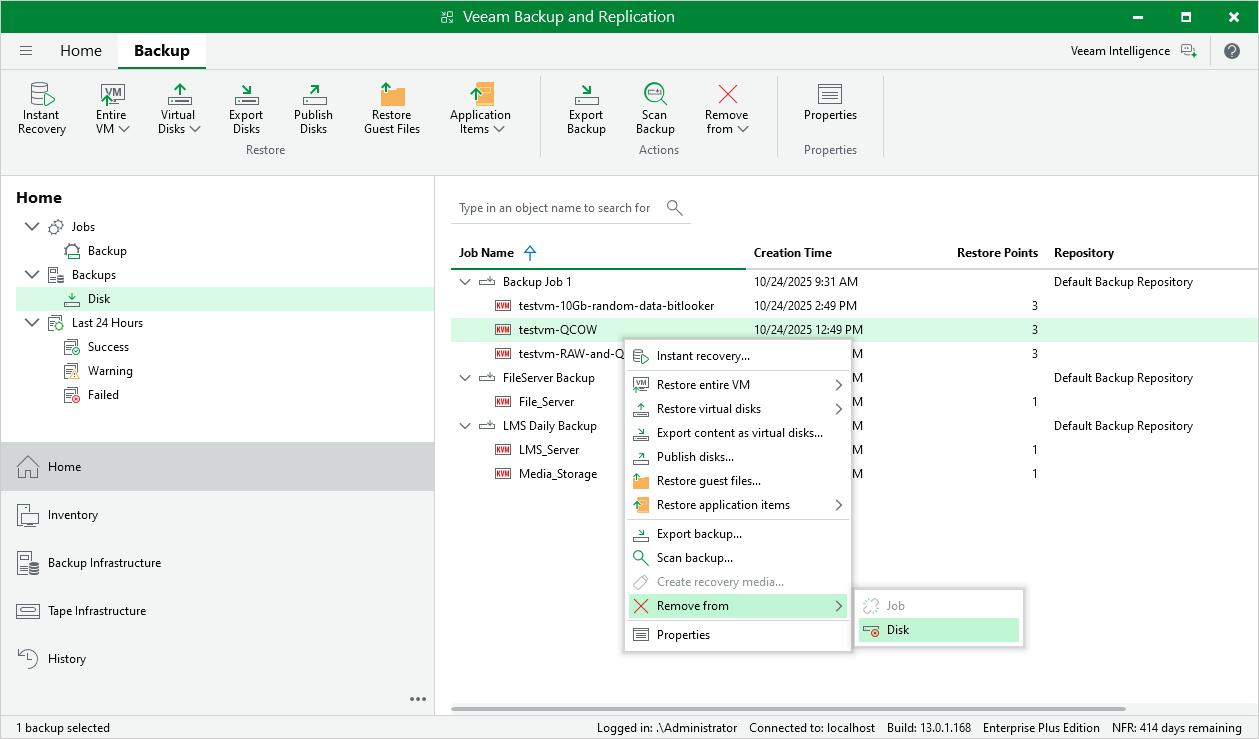
Task: Open the Backup Infrastructure view
Action: [217, 563]
